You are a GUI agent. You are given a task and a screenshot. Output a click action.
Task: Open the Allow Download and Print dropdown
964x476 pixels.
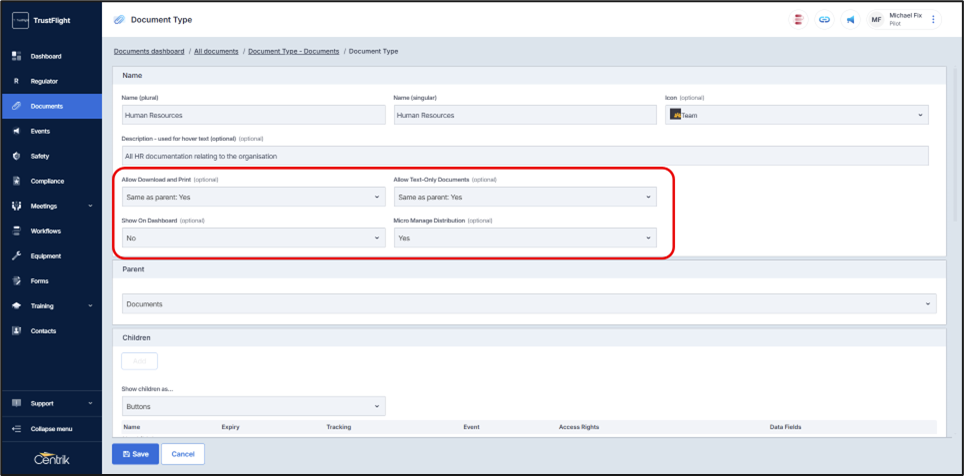pos(253,198)
